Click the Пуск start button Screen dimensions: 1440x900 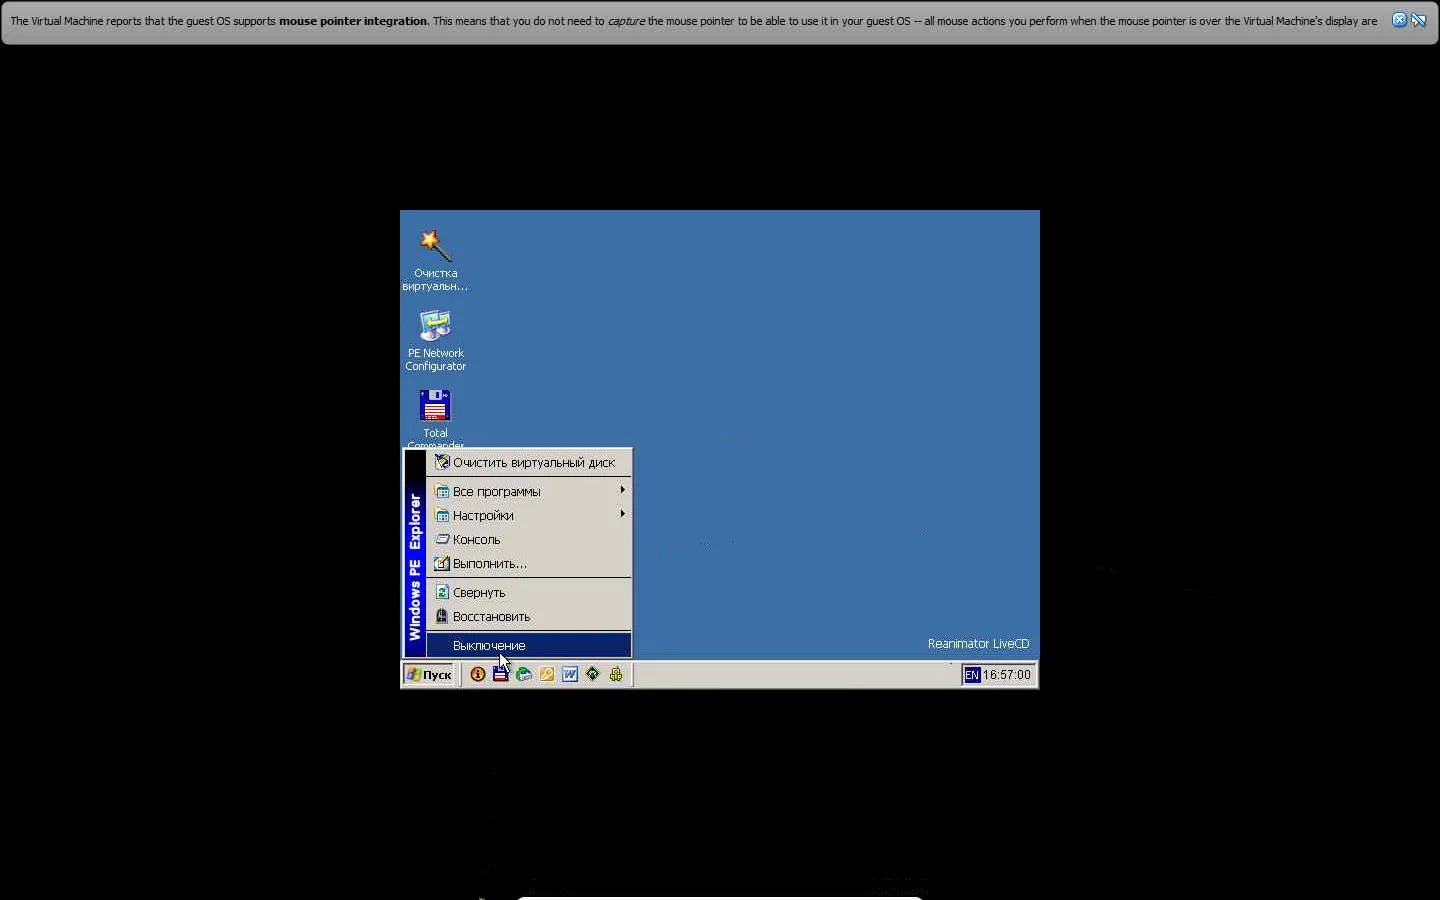429,675
